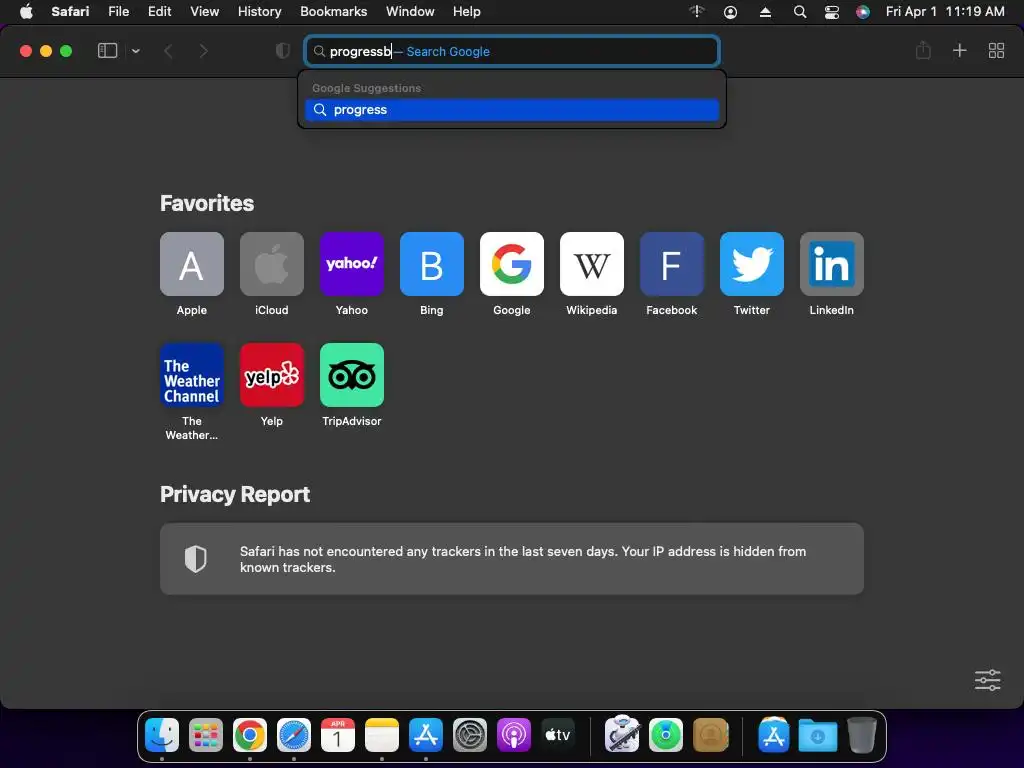
Task: Click the eject icon in menu bar
Action: click(765, 12)
